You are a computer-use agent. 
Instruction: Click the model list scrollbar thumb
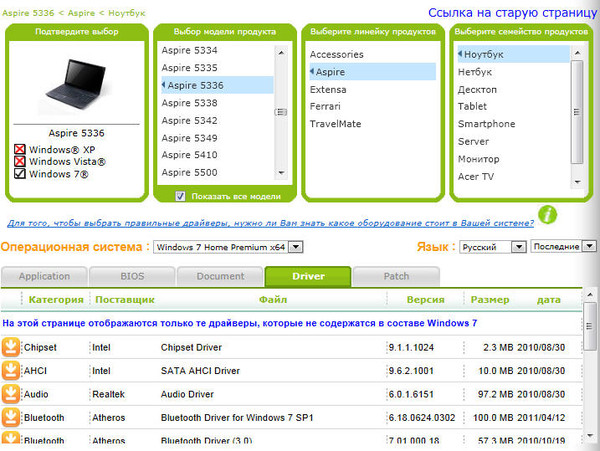click(281, 112)
